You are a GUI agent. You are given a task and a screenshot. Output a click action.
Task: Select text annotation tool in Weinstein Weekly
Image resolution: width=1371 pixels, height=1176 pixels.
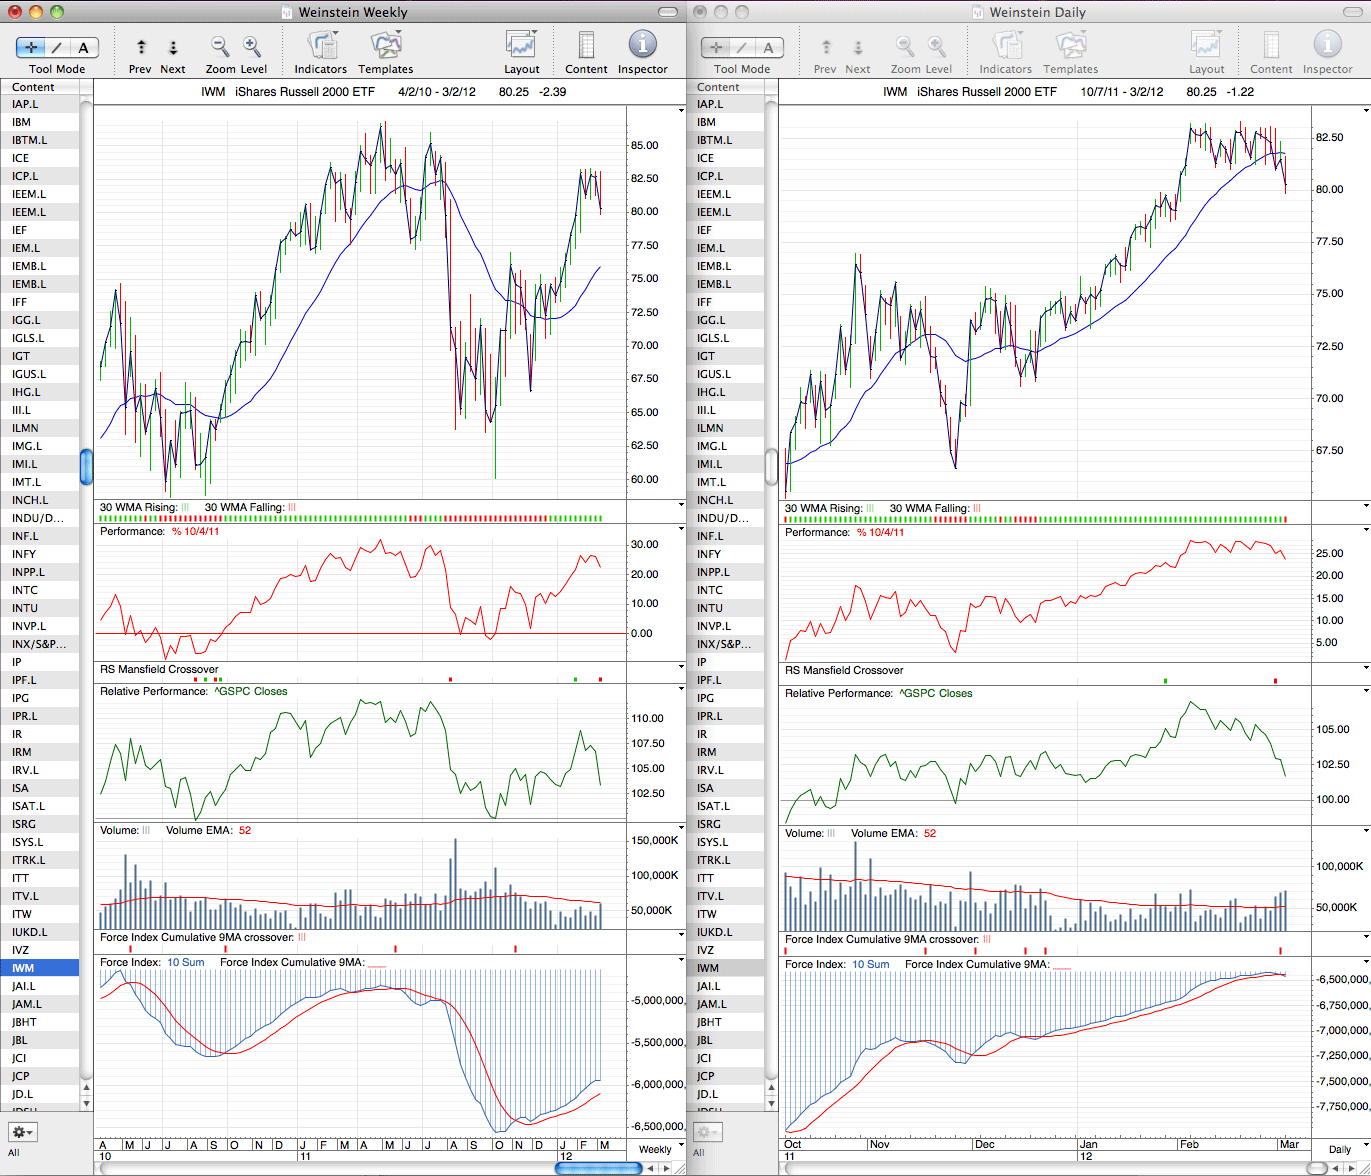(x=84, y=47)
